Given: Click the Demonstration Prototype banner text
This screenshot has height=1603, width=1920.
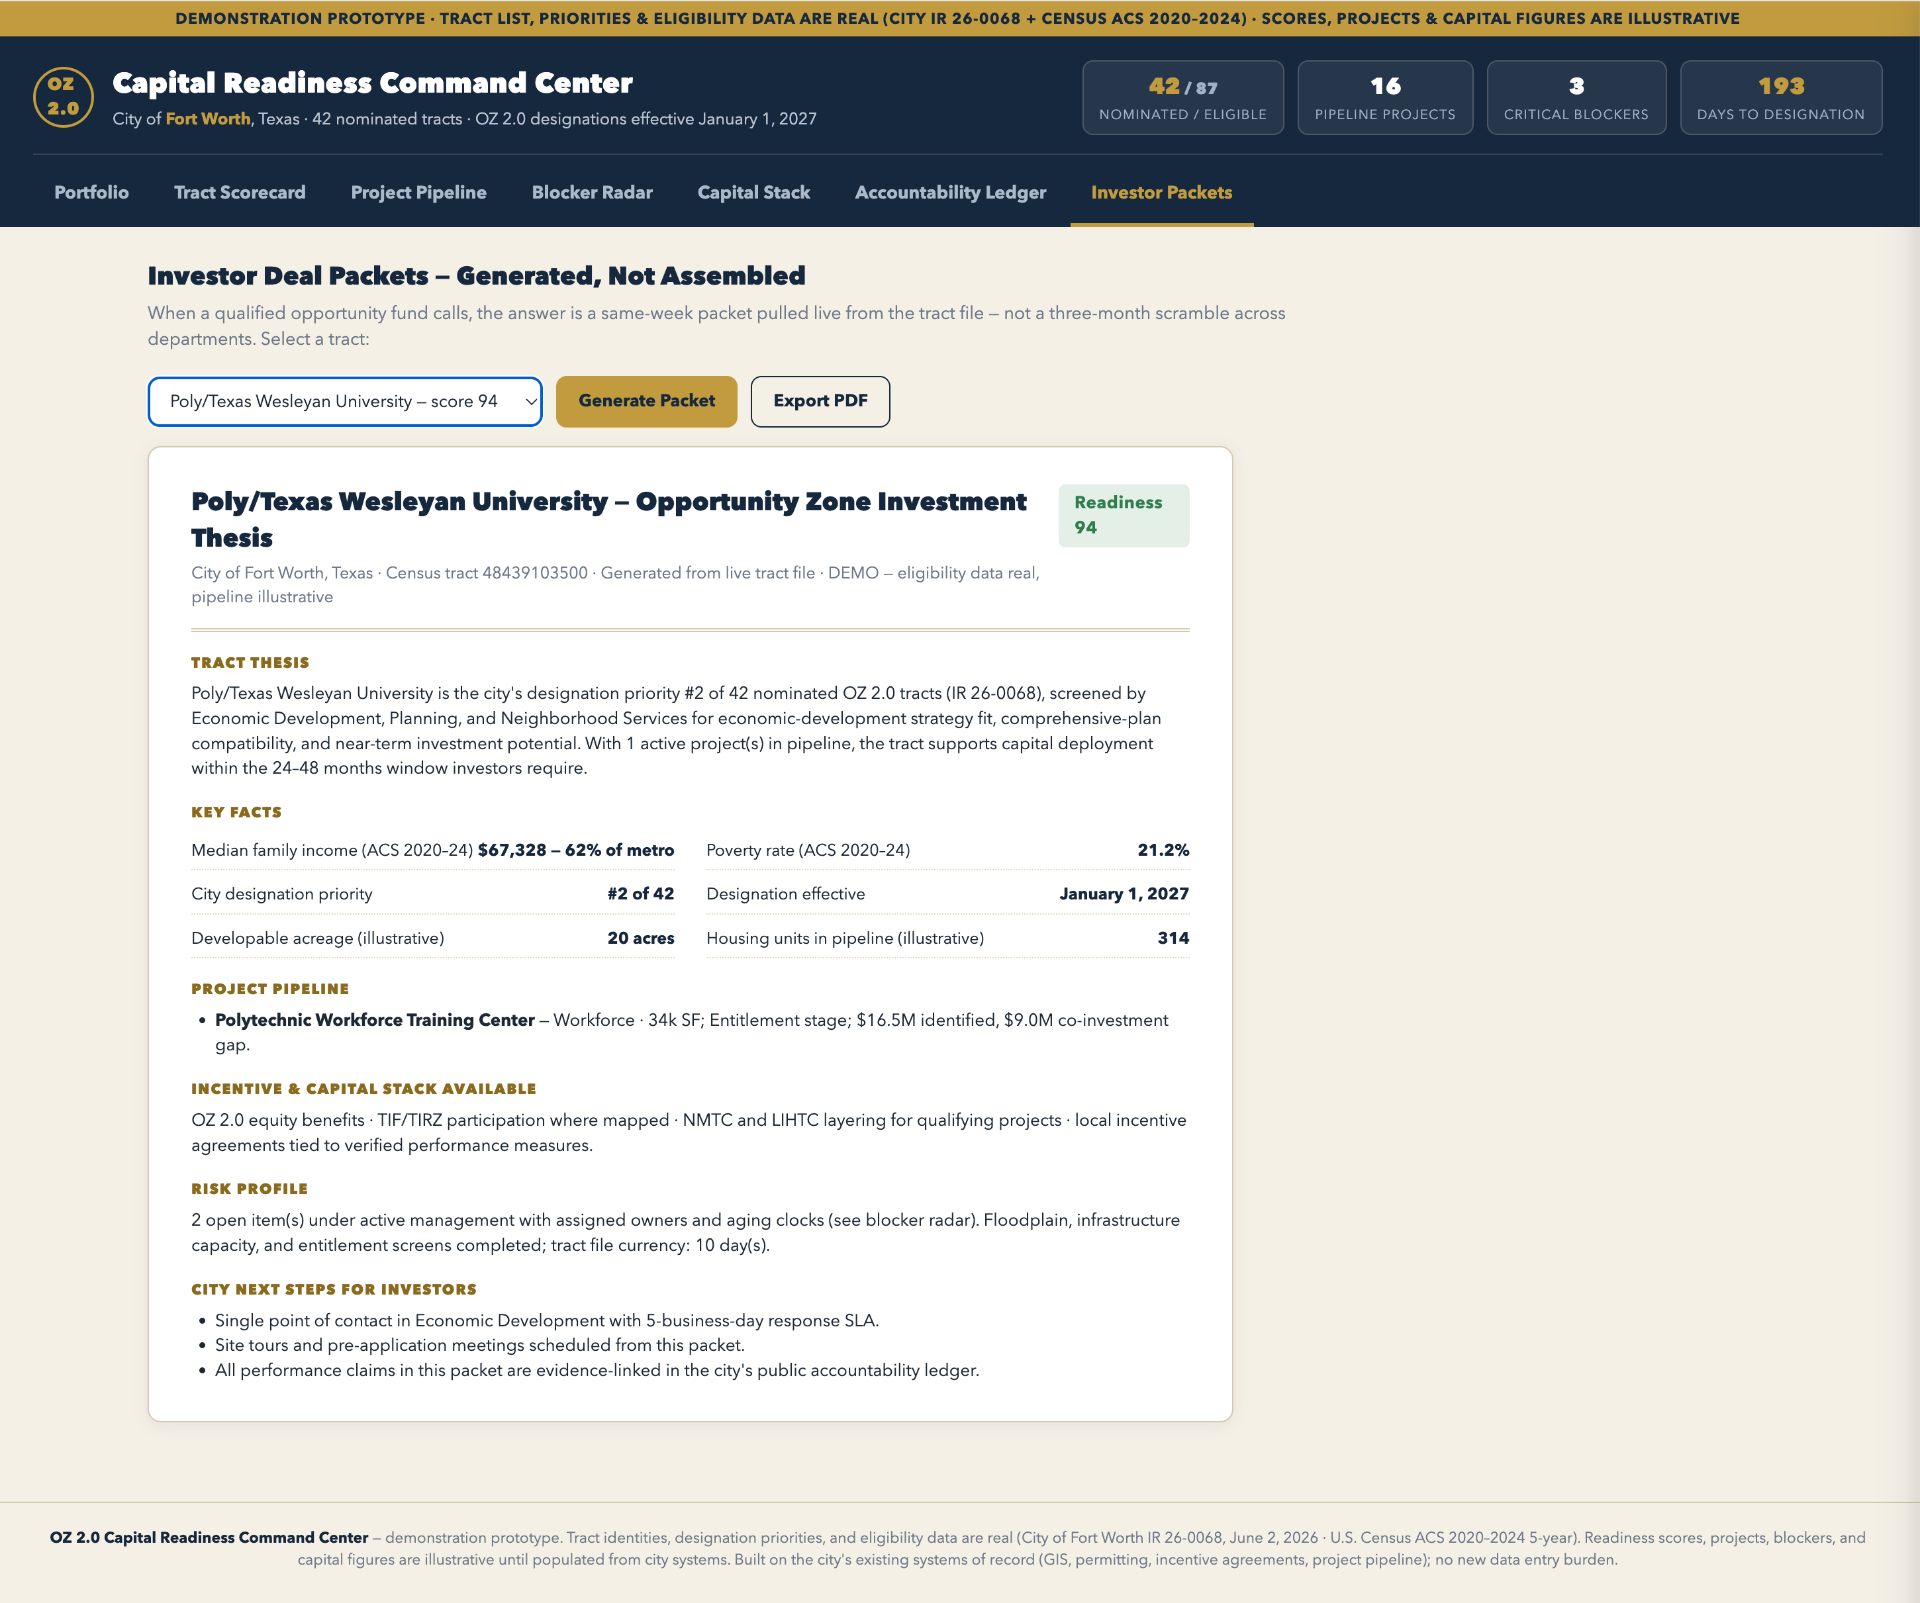Looking at the screenshot, I should tap(958, 18).
